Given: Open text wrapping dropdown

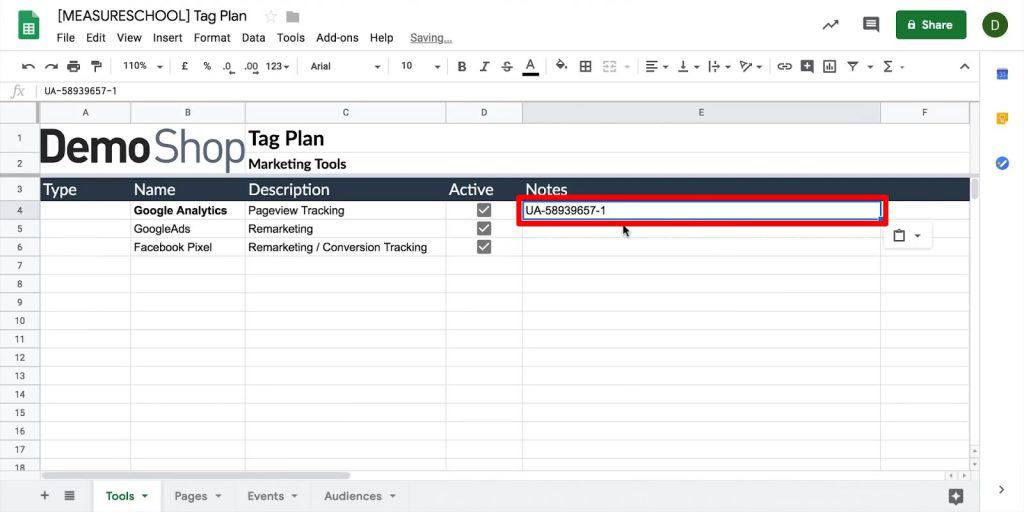Looking at the screenshot, I should click(719, 66).
